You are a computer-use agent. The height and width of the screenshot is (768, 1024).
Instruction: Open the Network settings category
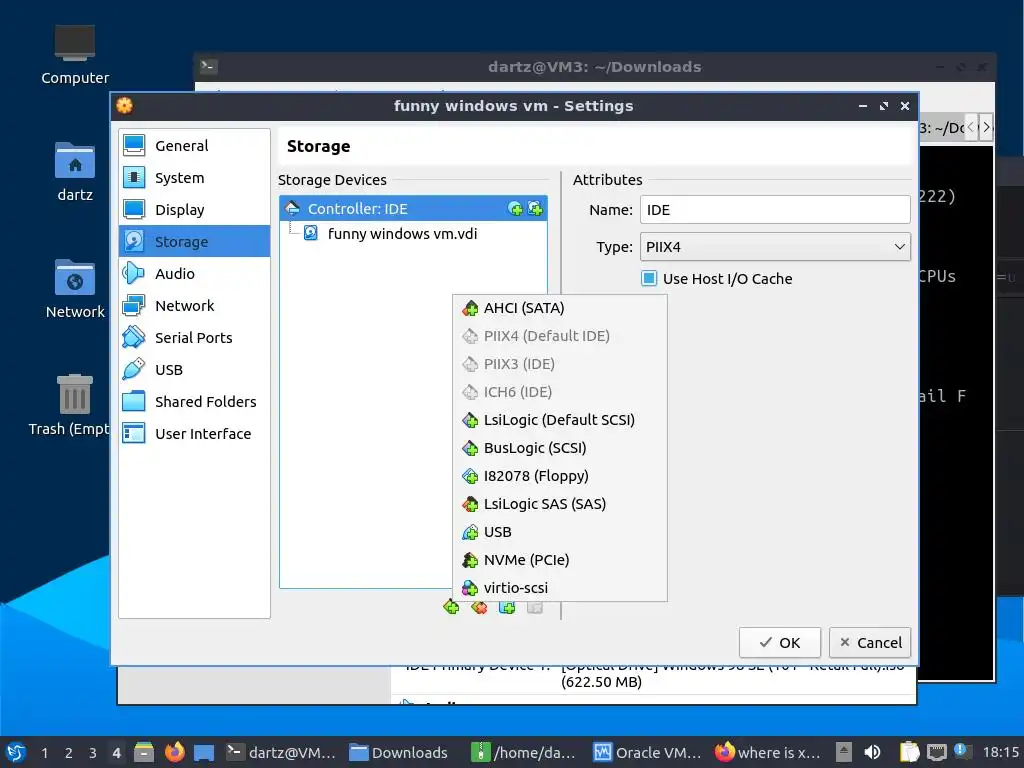tap(195, 306)
